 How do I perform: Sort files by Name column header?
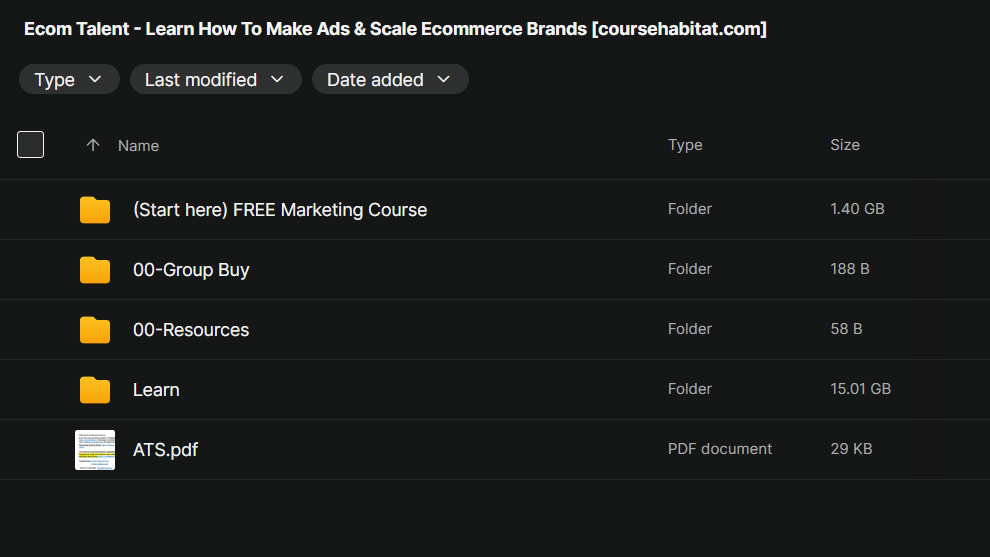[x=138, y=146]
